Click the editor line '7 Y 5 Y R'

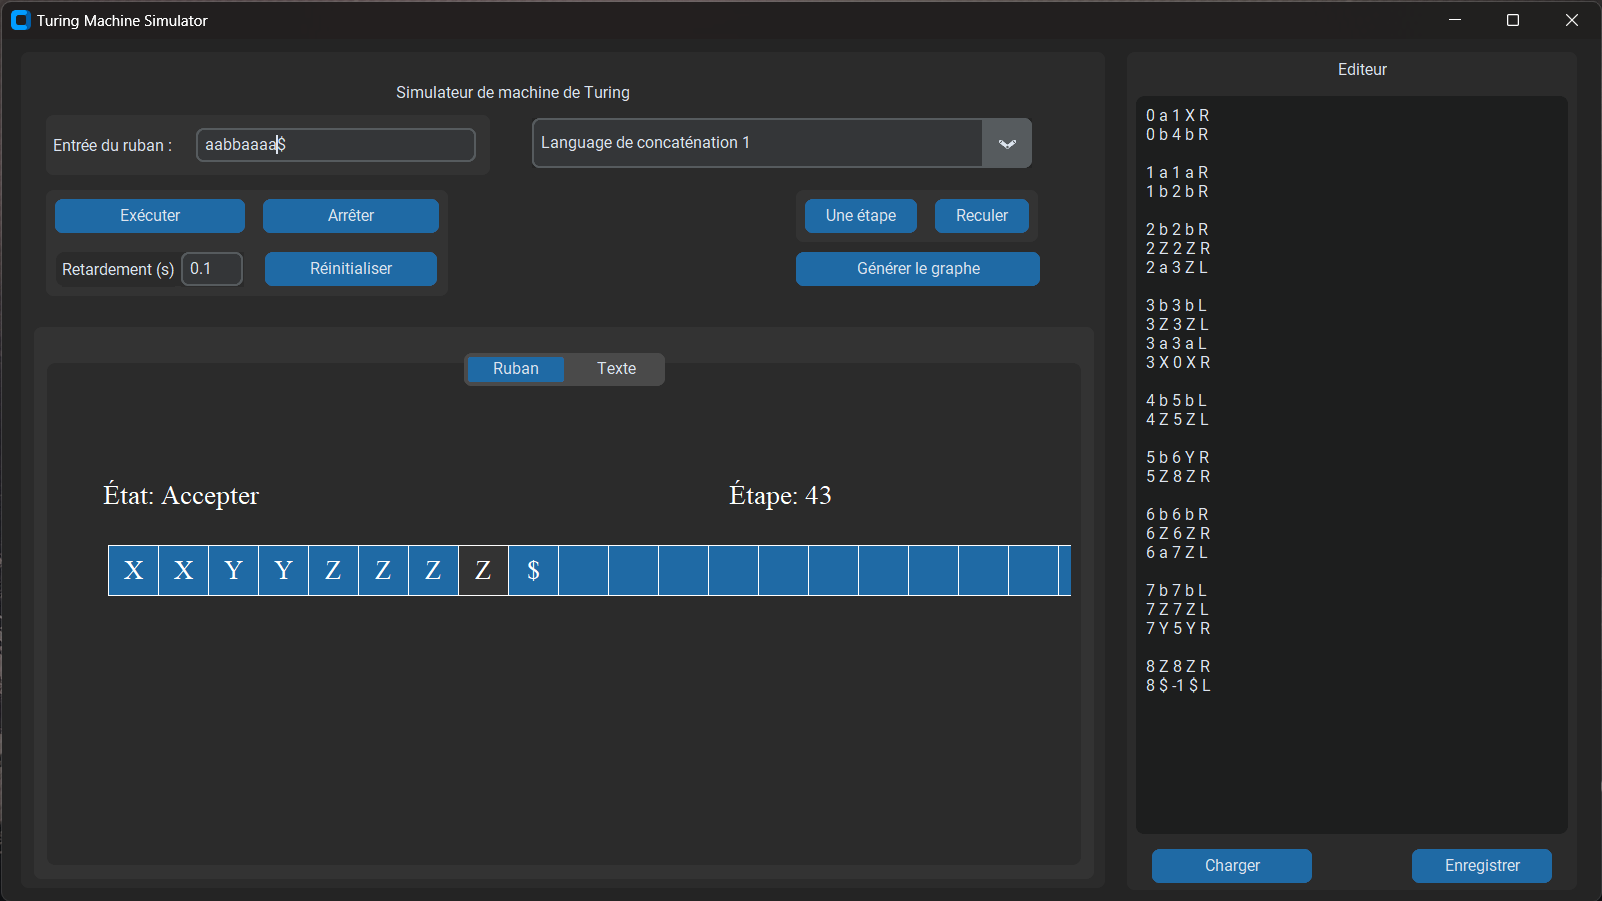pos(1178,629)
